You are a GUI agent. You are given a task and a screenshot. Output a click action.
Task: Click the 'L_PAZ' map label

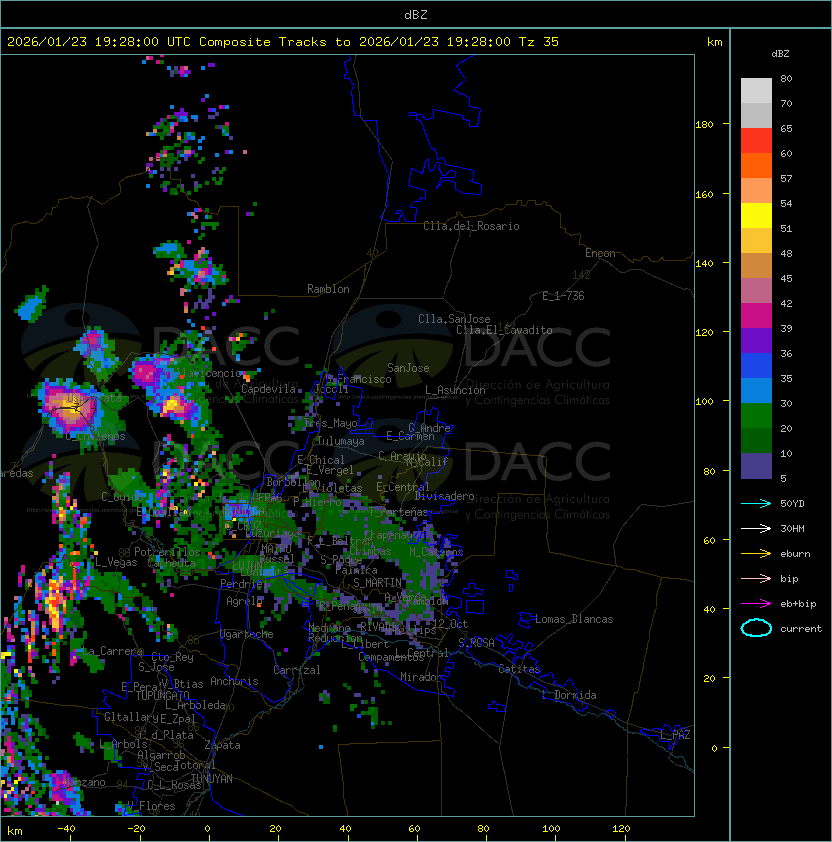coord(675,735)
